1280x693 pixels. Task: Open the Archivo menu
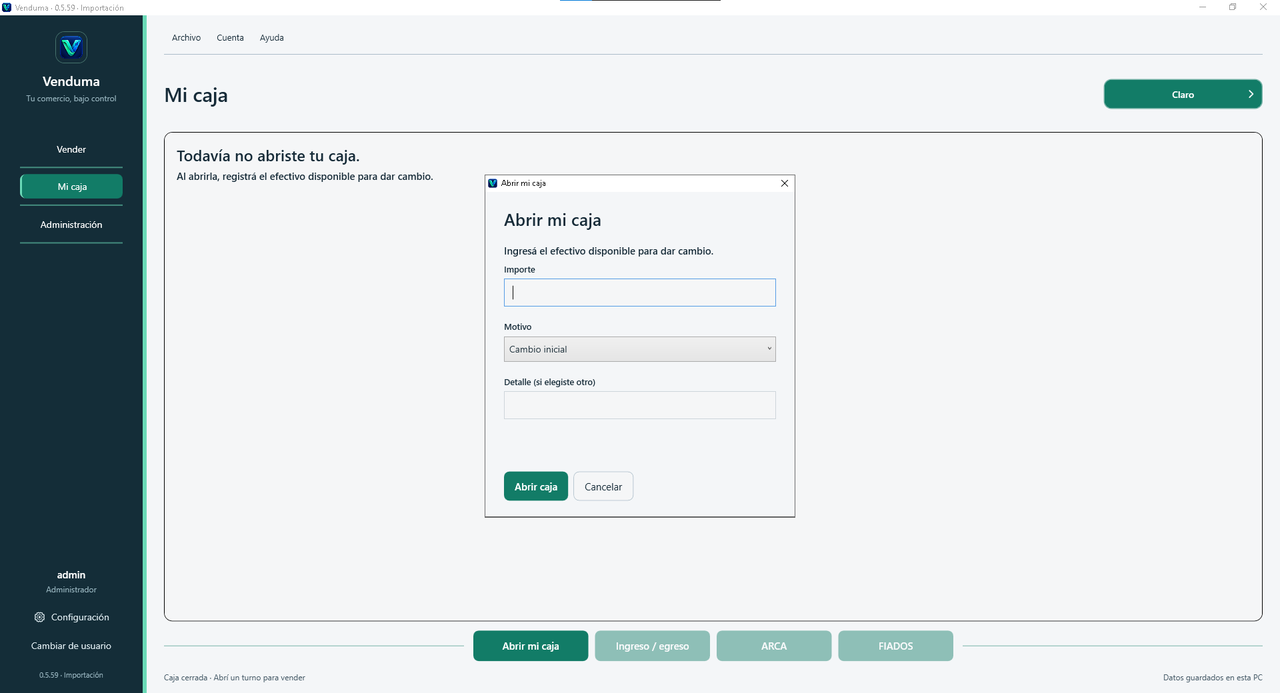coord(186,38)
